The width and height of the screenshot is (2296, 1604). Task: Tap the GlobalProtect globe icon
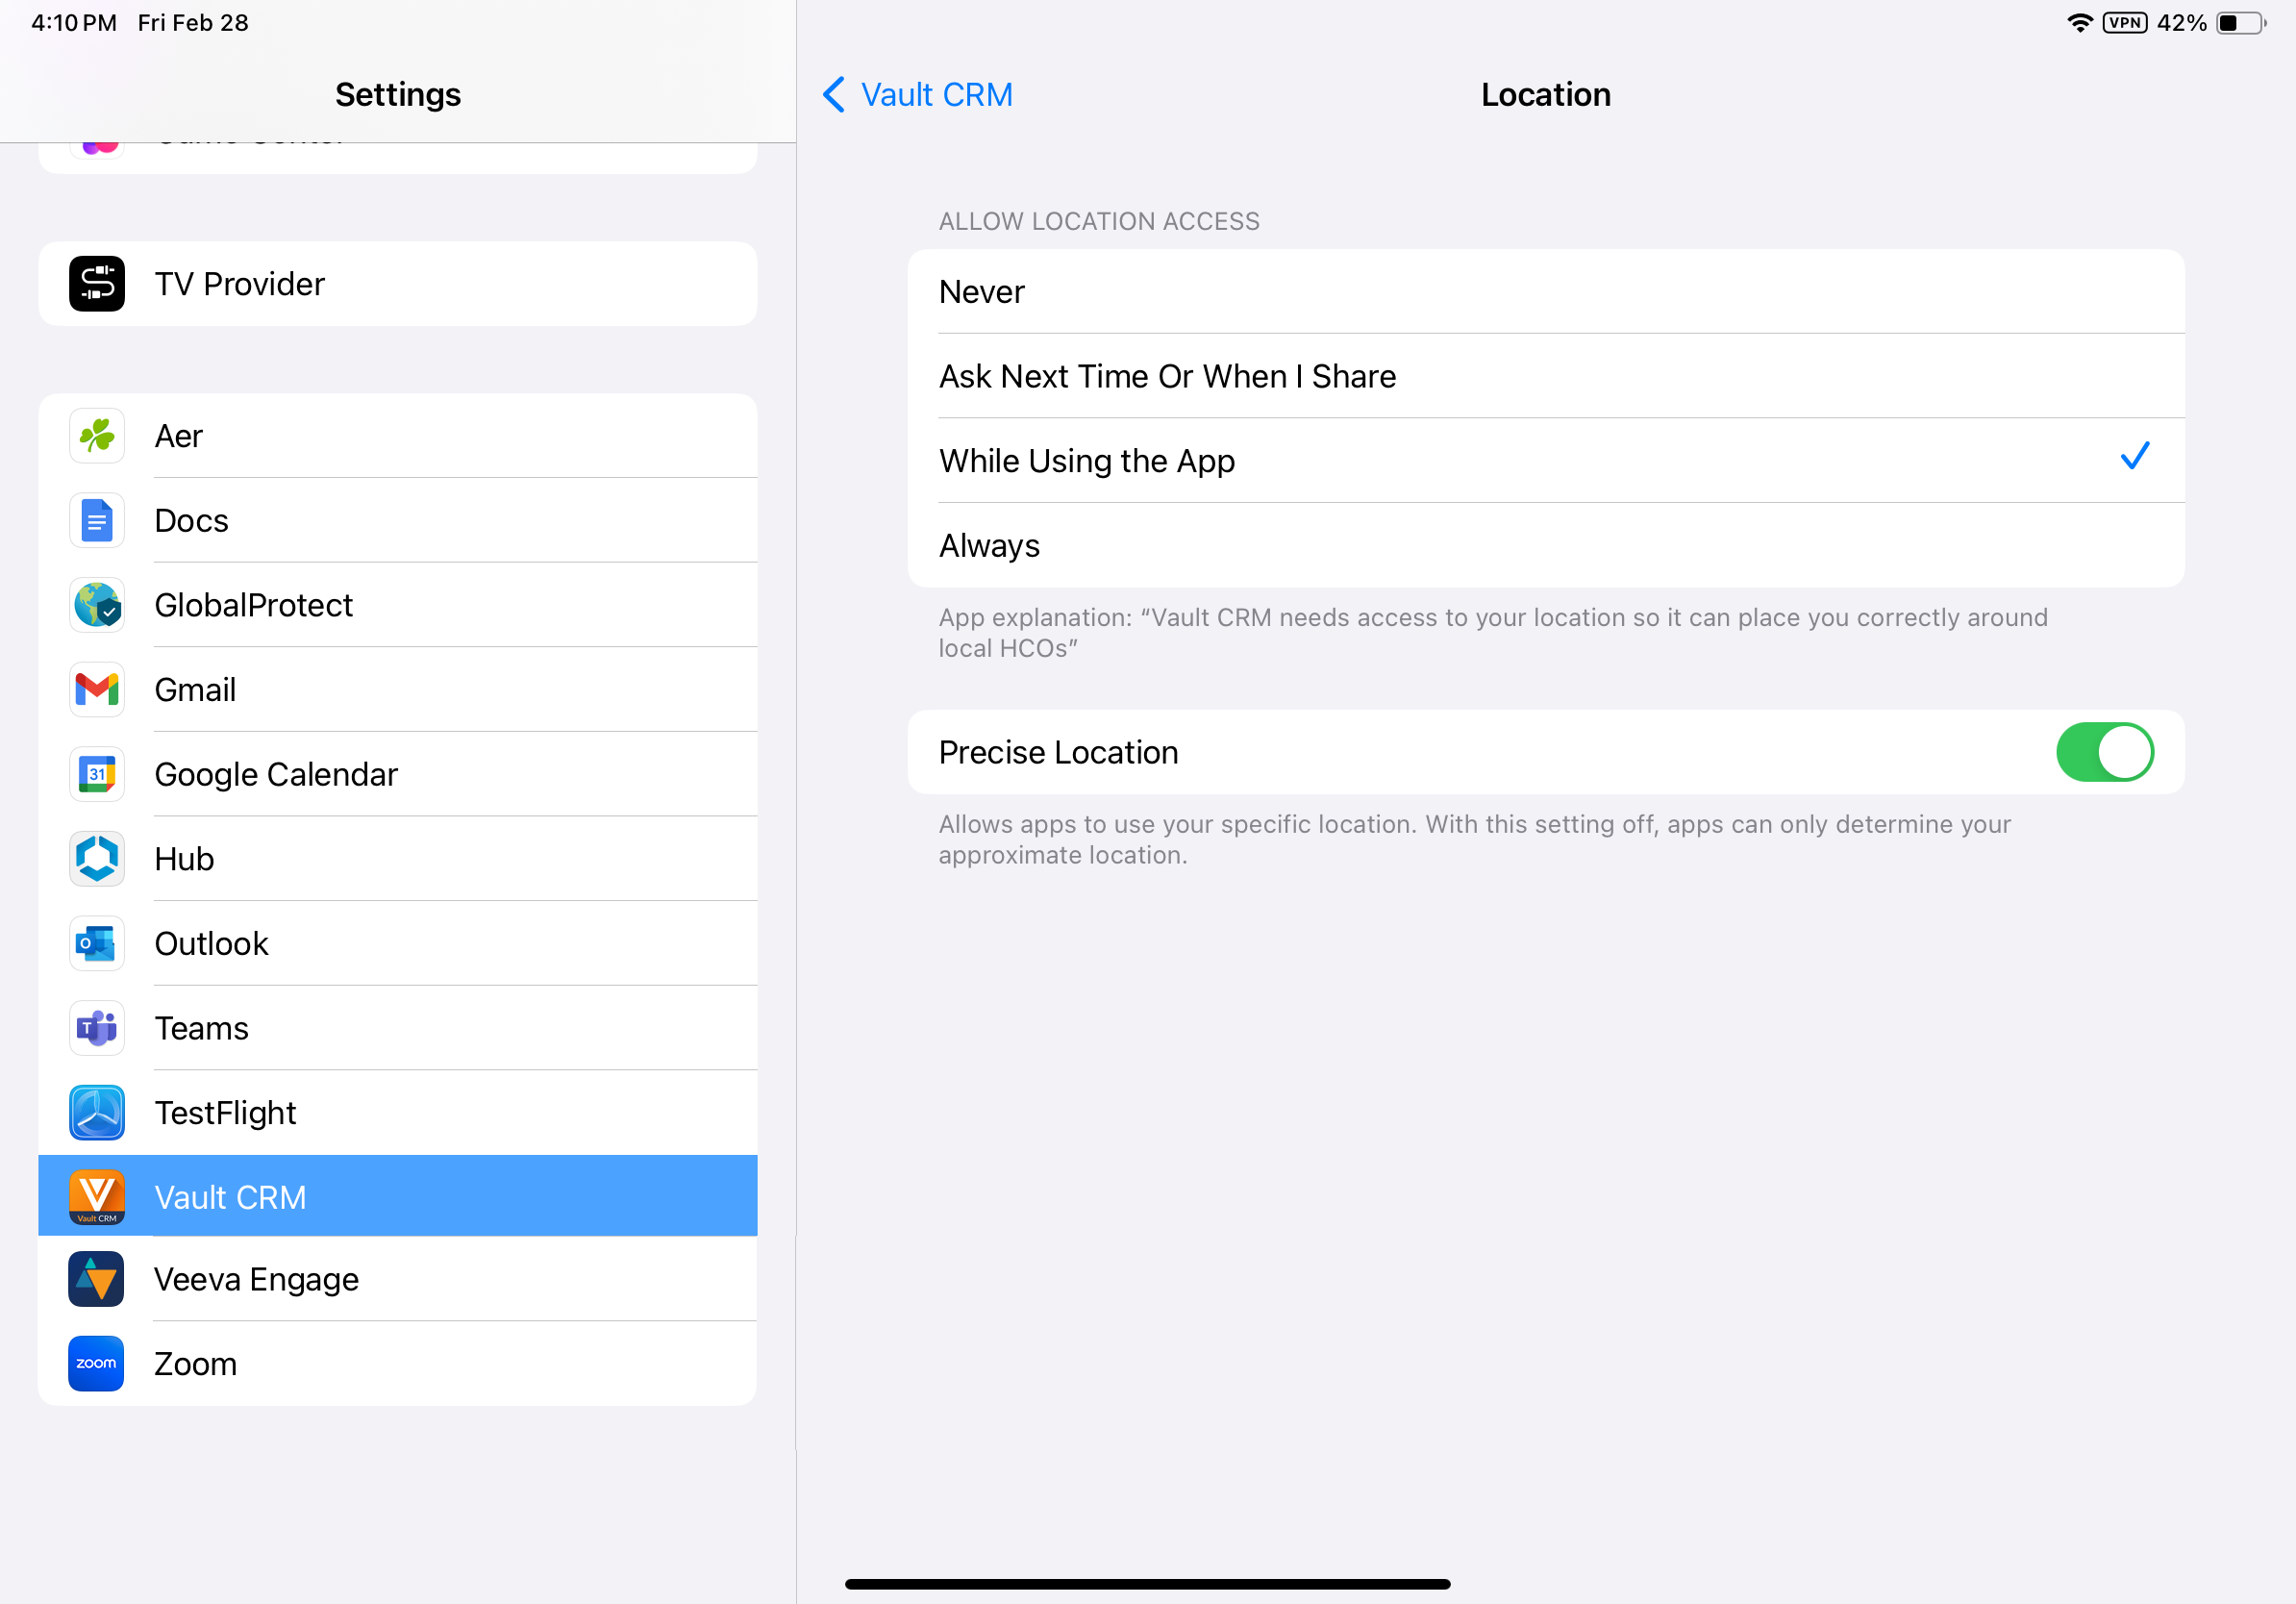click(x=97, y=605)
